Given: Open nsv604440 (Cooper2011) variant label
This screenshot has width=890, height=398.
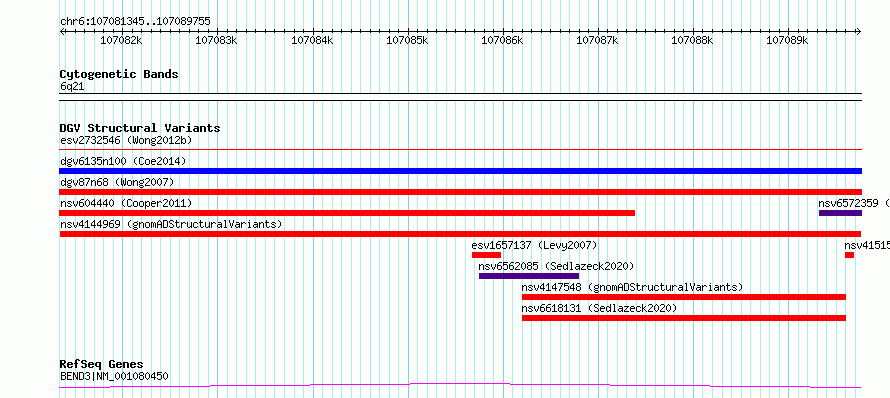Looking at the screenshot, I should coord(126,203).
